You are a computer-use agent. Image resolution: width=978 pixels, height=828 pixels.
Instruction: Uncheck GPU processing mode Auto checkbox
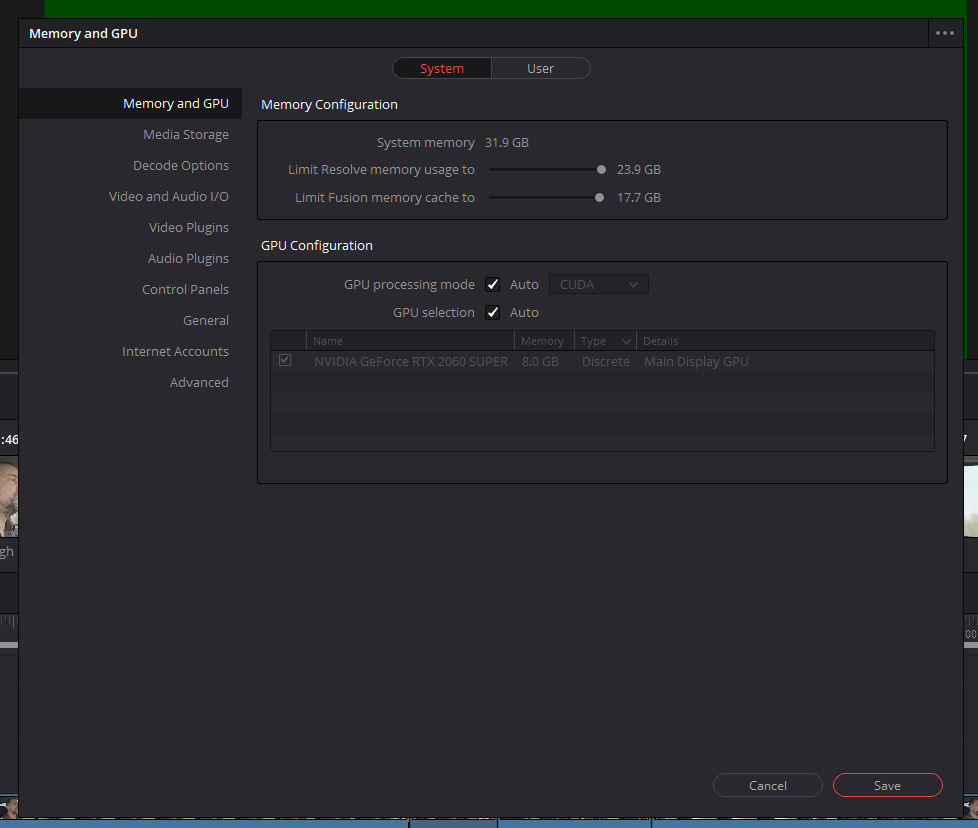click(493, 284)
